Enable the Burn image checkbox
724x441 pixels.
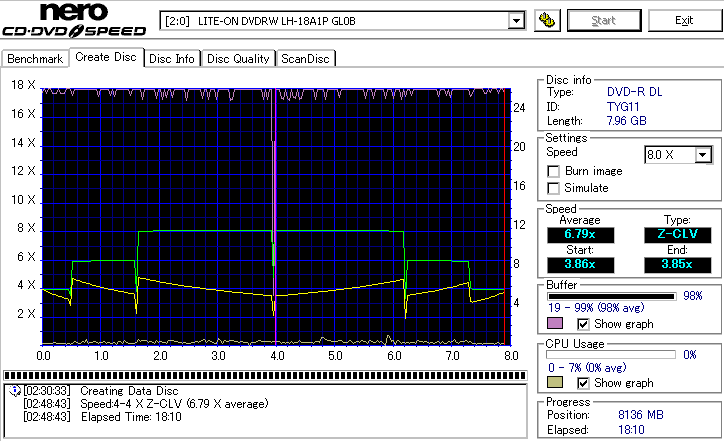pos(553,171)
